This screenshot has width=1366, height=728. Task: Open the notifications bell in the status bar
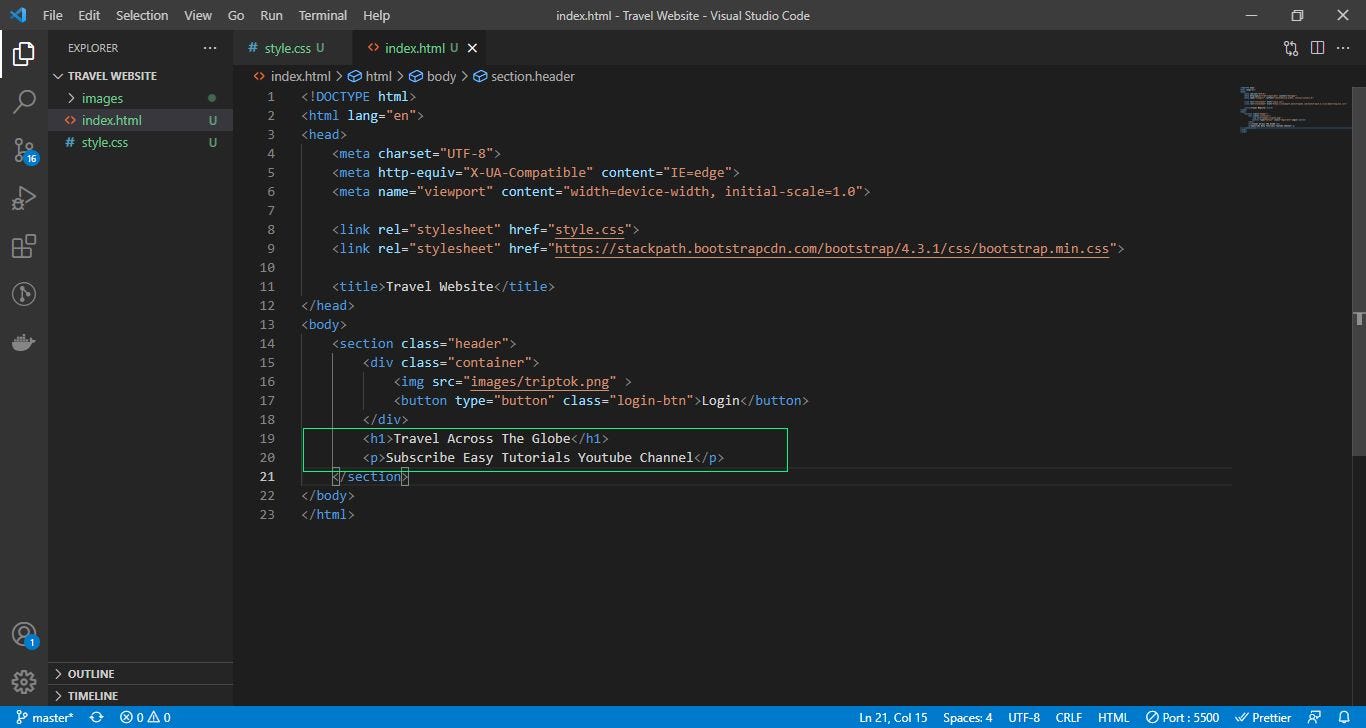pyautogui.click(x=1345, y=717)
